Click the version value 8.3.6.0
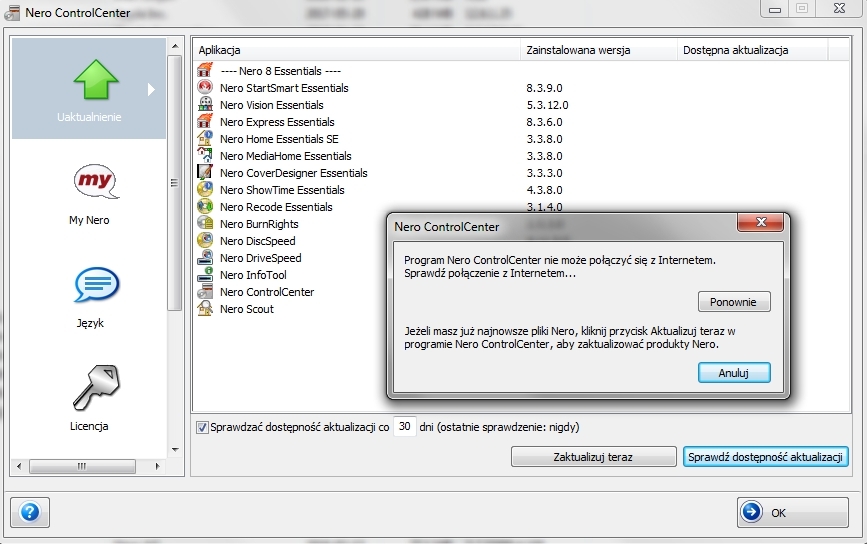 coord(544,122)
